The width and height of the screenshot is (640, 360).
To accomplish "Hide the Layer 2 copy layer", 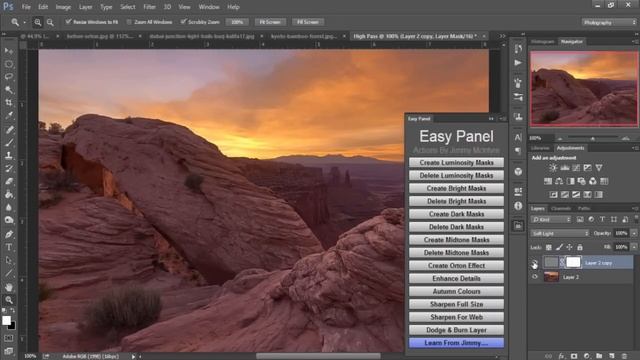I will click(535, 262).
